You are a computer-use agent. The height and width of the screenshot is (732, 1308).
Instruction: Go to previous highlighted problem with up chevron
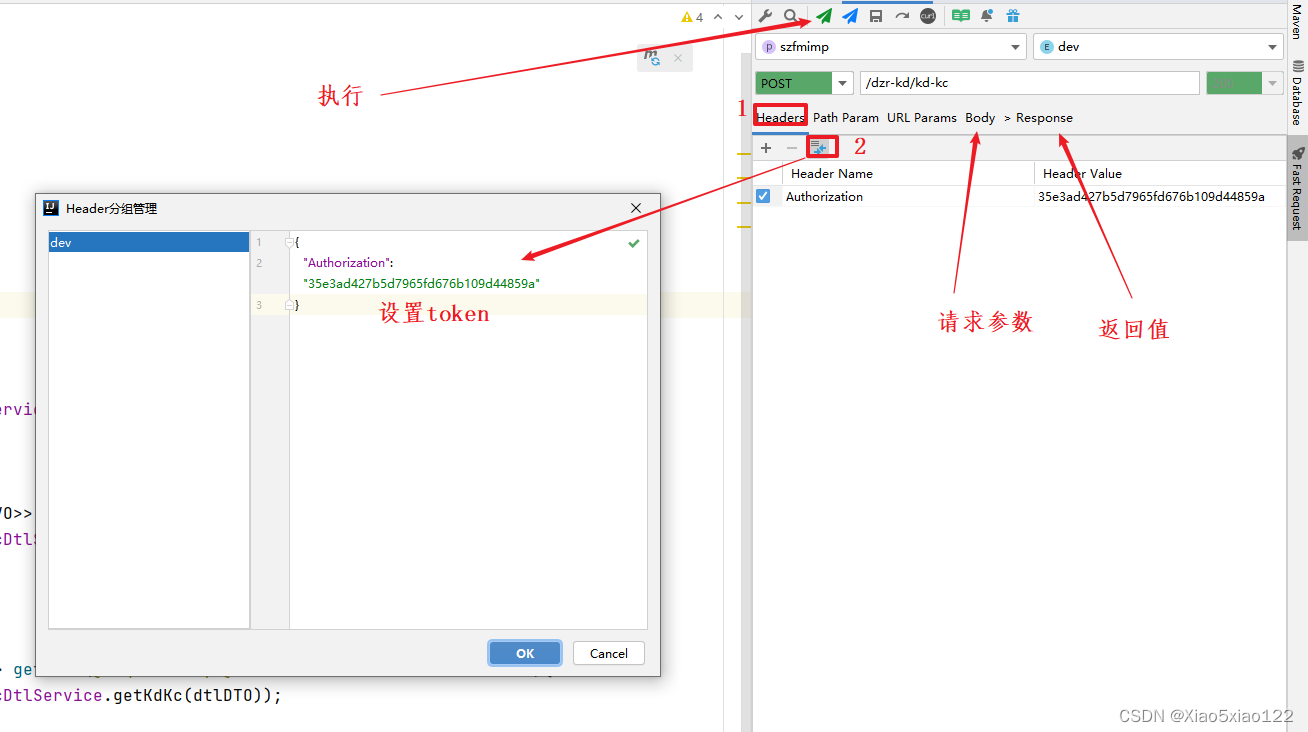point(718,17)
